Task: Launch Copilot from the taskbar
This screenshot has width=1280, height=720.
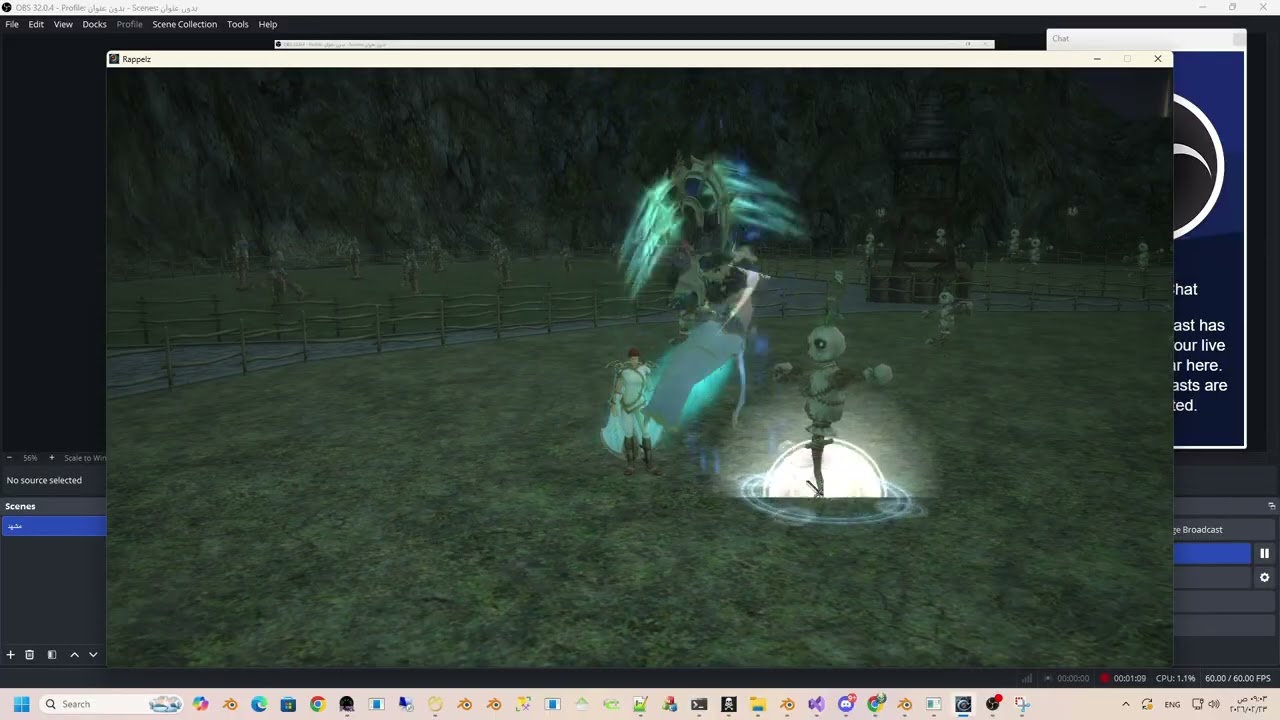Action: 201,704
